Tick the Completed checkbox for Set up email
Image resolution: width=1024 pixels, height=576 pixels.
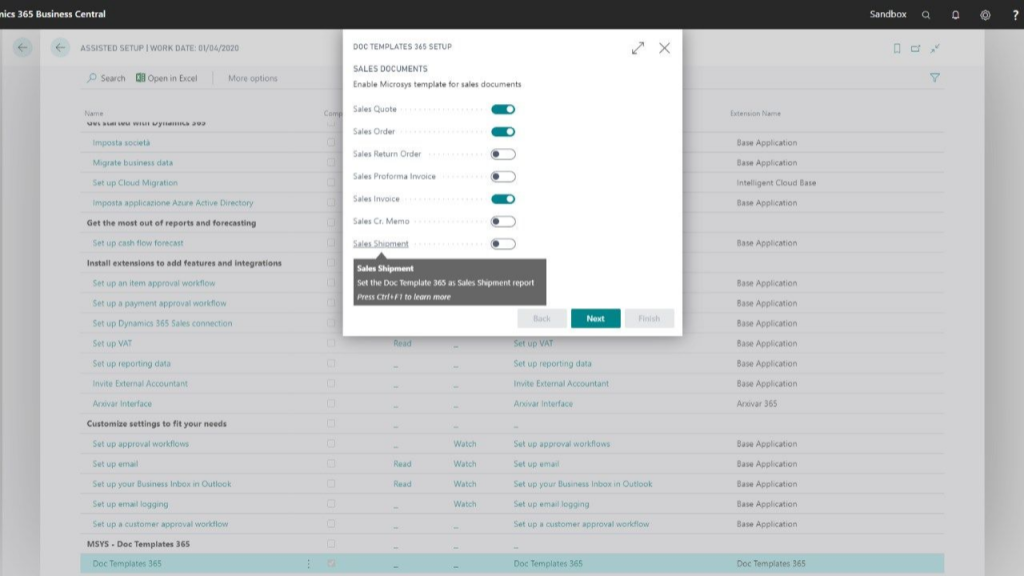coord(331,464)
